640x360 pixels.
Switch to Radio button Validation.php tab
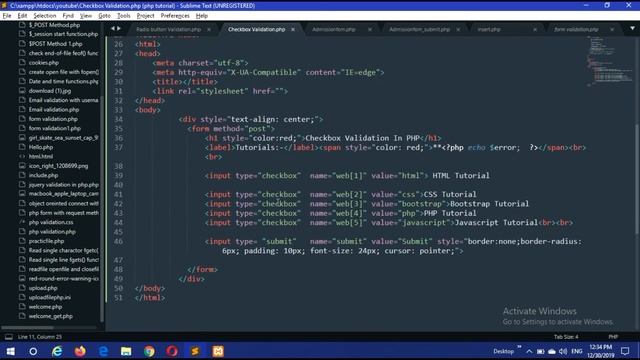click(x=169, y=29)
